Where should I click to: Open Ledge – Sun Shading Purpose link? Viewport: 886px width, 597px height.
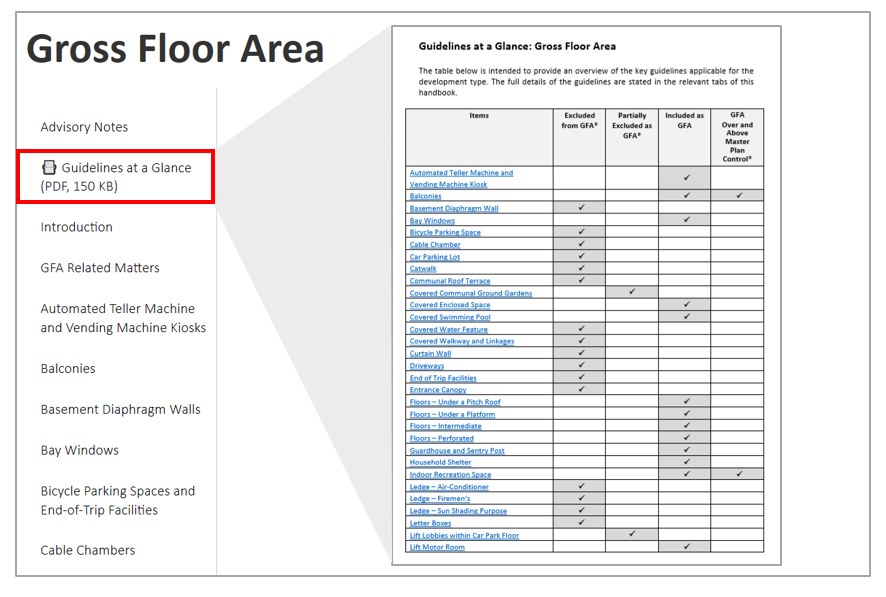point(458,511)
